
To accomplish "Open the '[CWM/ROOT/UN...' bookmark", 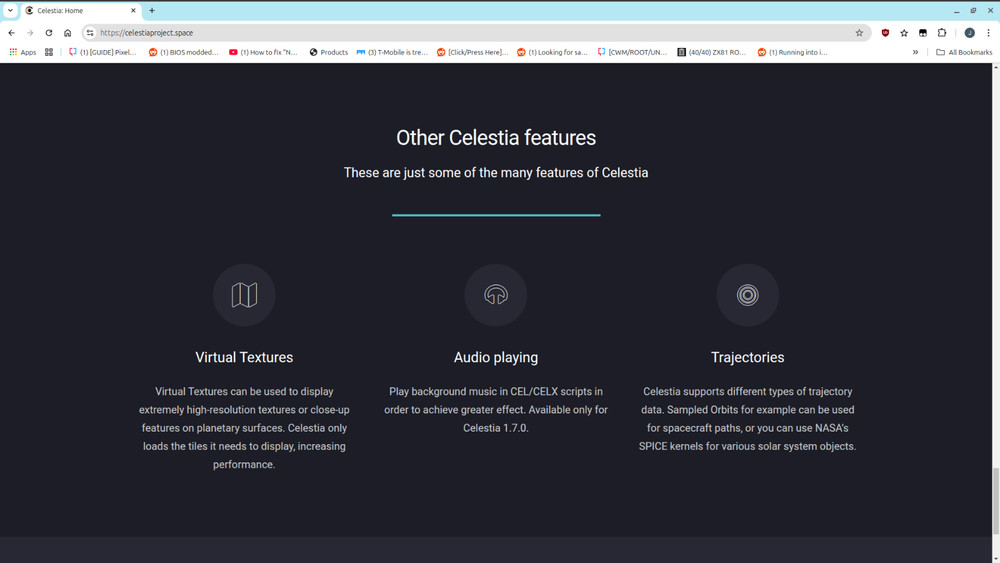I will pos(632,52).
